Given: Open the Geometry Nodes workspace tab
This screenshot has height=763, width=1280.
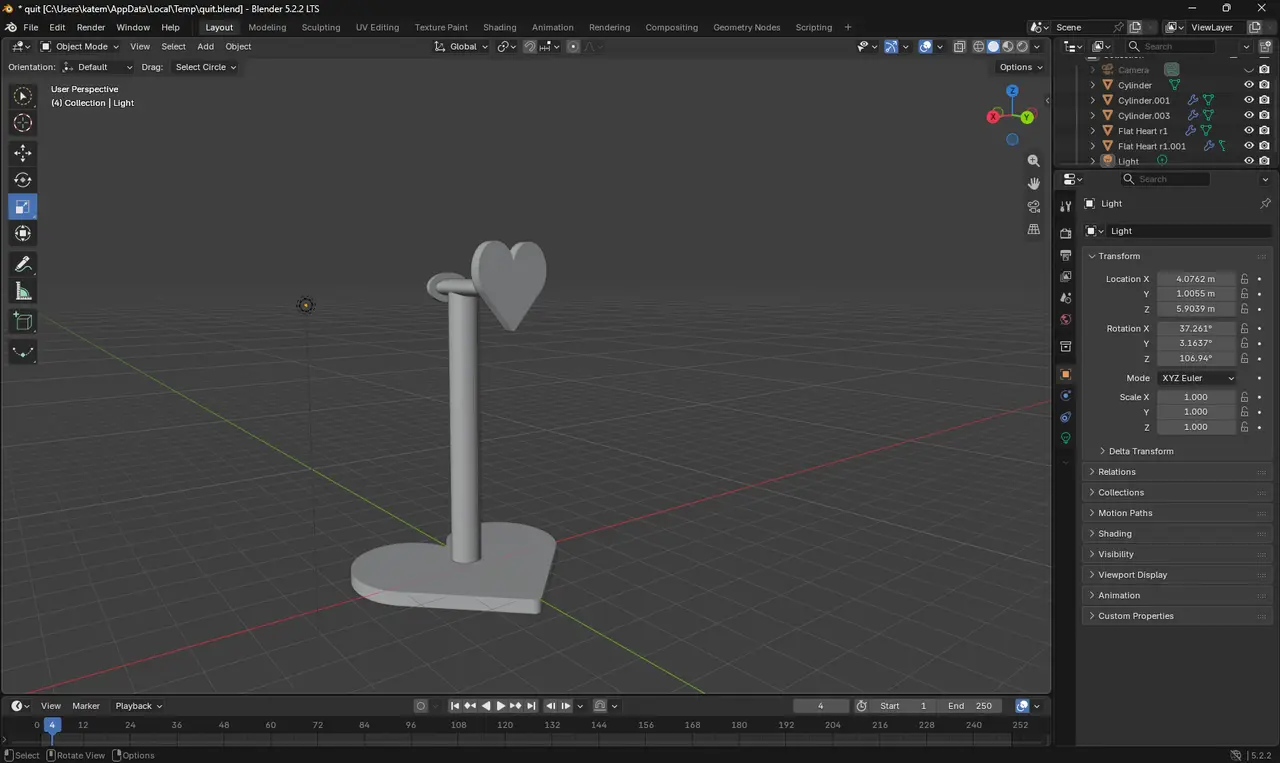Looking at the screenshot, I should 746,27.
